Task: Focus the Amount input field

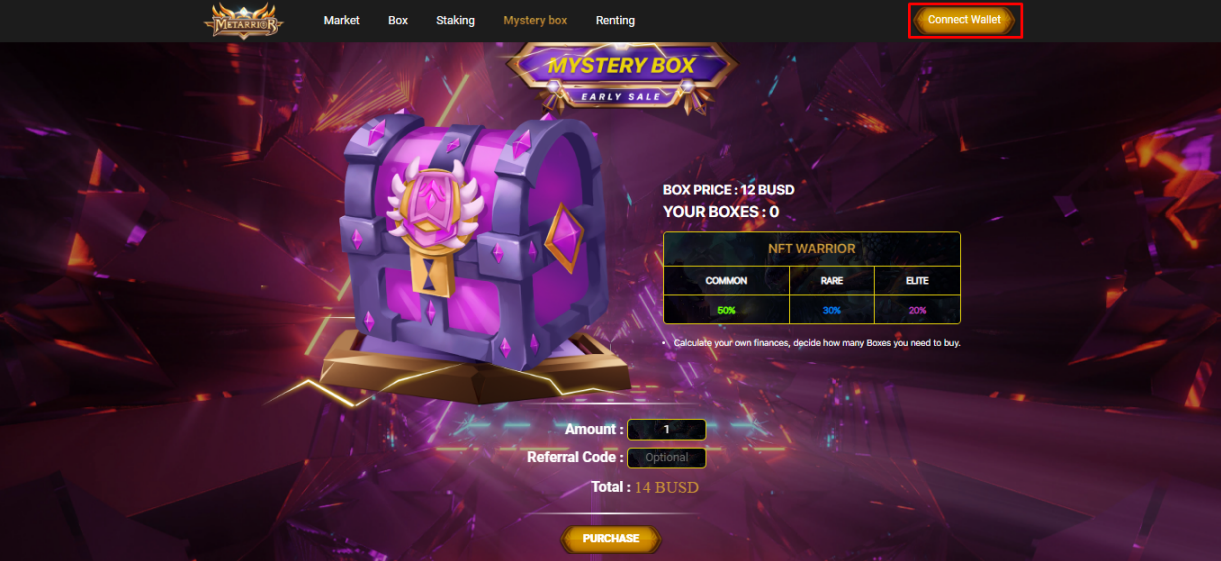Action: [x=667, y=430]
